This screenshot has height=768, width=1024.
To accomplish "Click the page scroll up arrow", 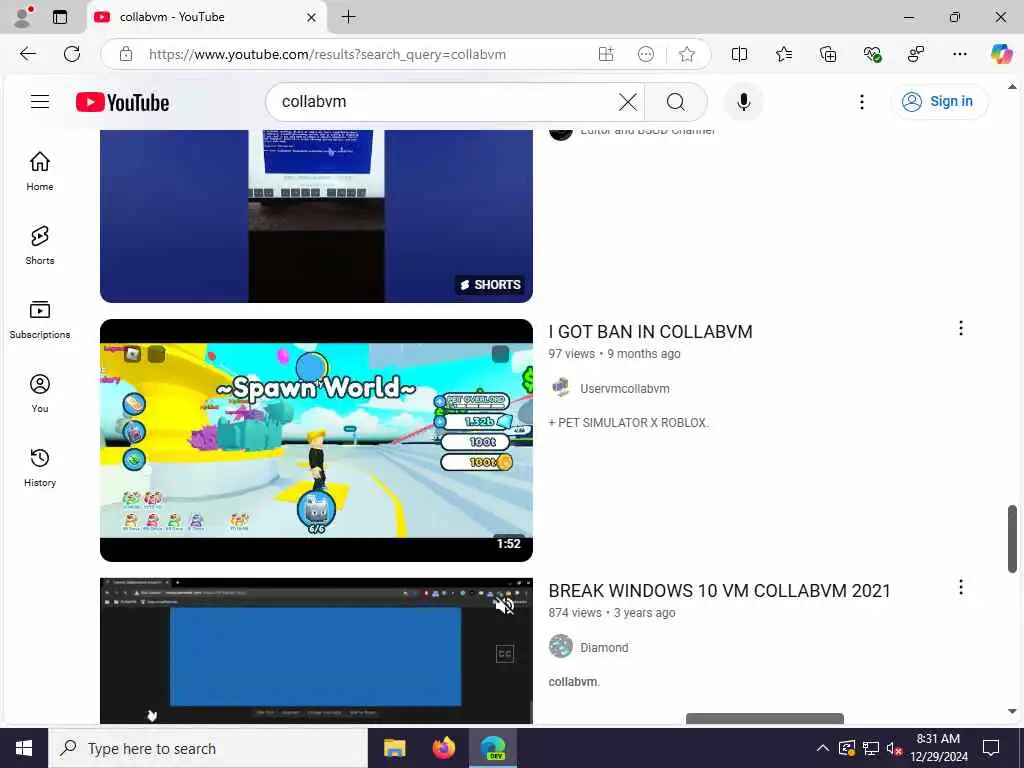I will tap(1012, 86).
